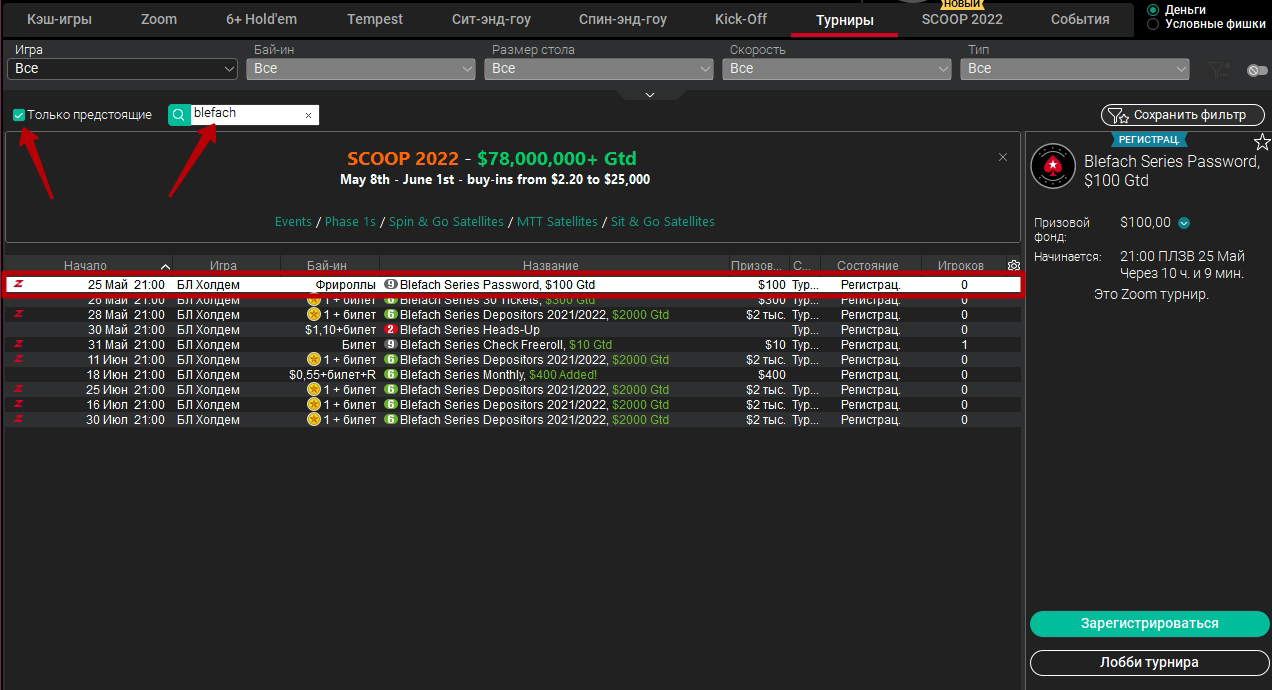This screenshot has width=1272, height=690.
Task: Open the Kick-Off tab
Action: tap(741, 19)
